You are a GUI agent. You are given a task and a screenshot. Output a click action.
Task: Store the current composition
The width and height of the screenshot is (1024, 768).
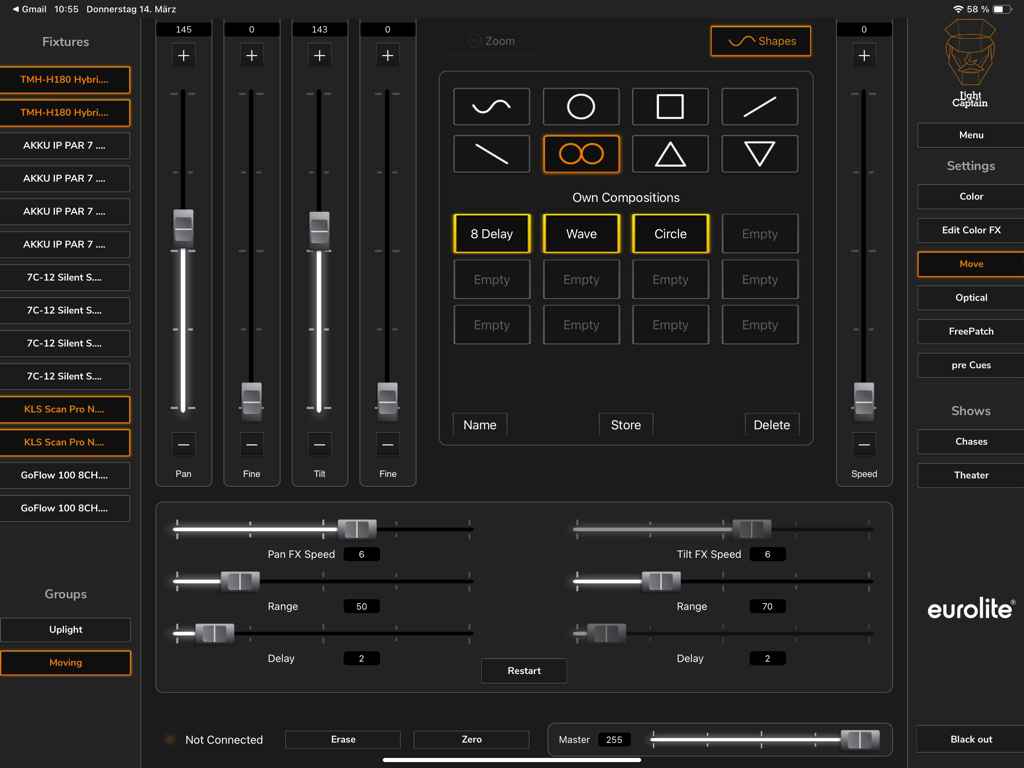pos(625,424)
